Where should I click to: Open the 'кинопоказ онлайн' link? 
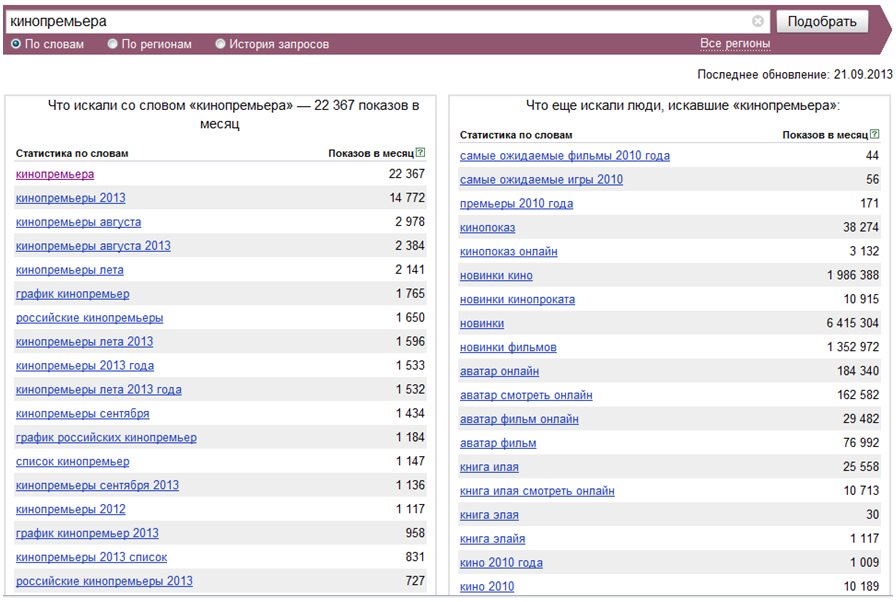(509, 252)
